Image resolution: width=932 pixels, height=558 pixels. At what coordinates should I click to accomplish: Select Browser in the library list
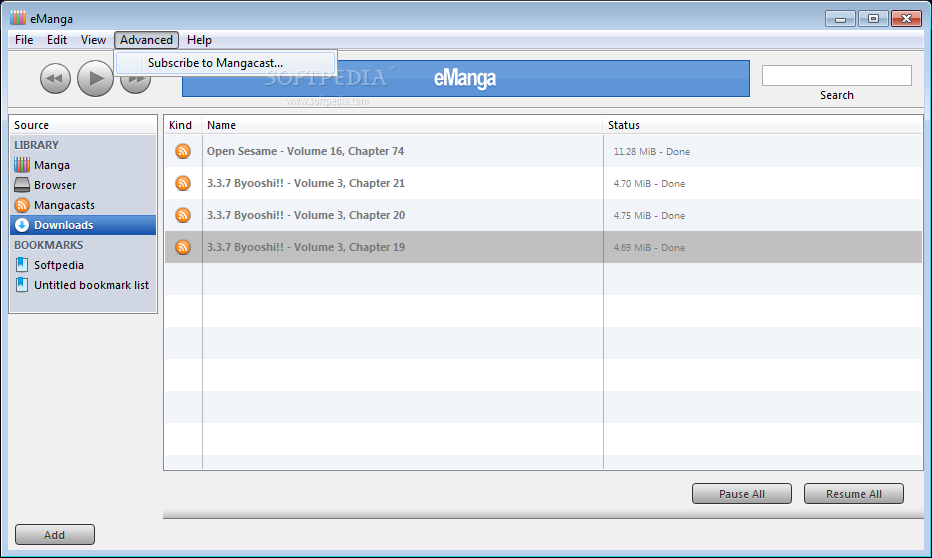click(55, 185)
